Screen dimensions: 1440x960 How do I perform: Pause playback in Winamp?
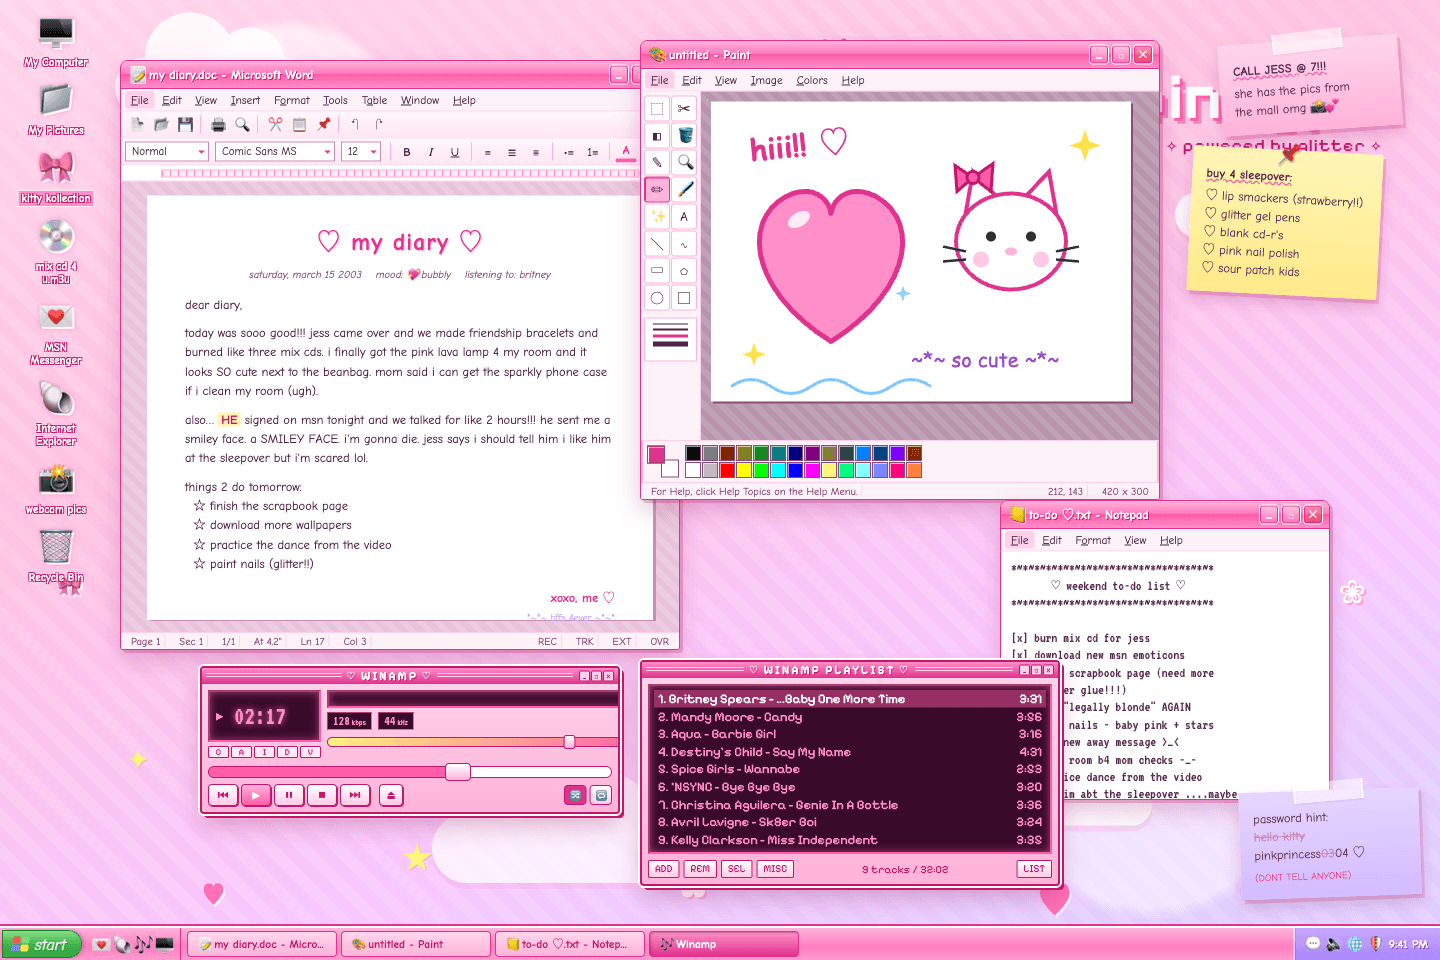[x=289, y=795]
